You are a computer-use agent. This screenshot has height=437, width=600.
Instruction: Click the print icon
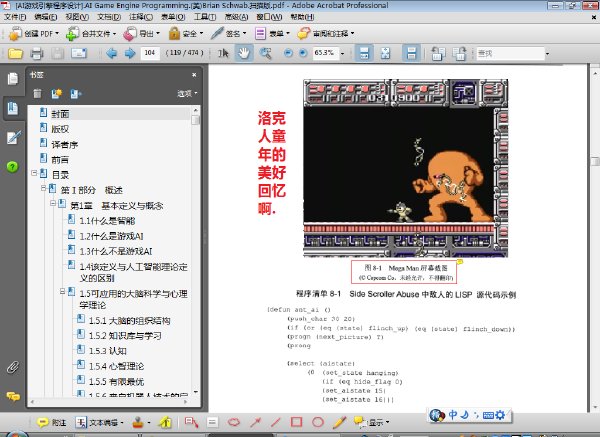coord(37,53)
